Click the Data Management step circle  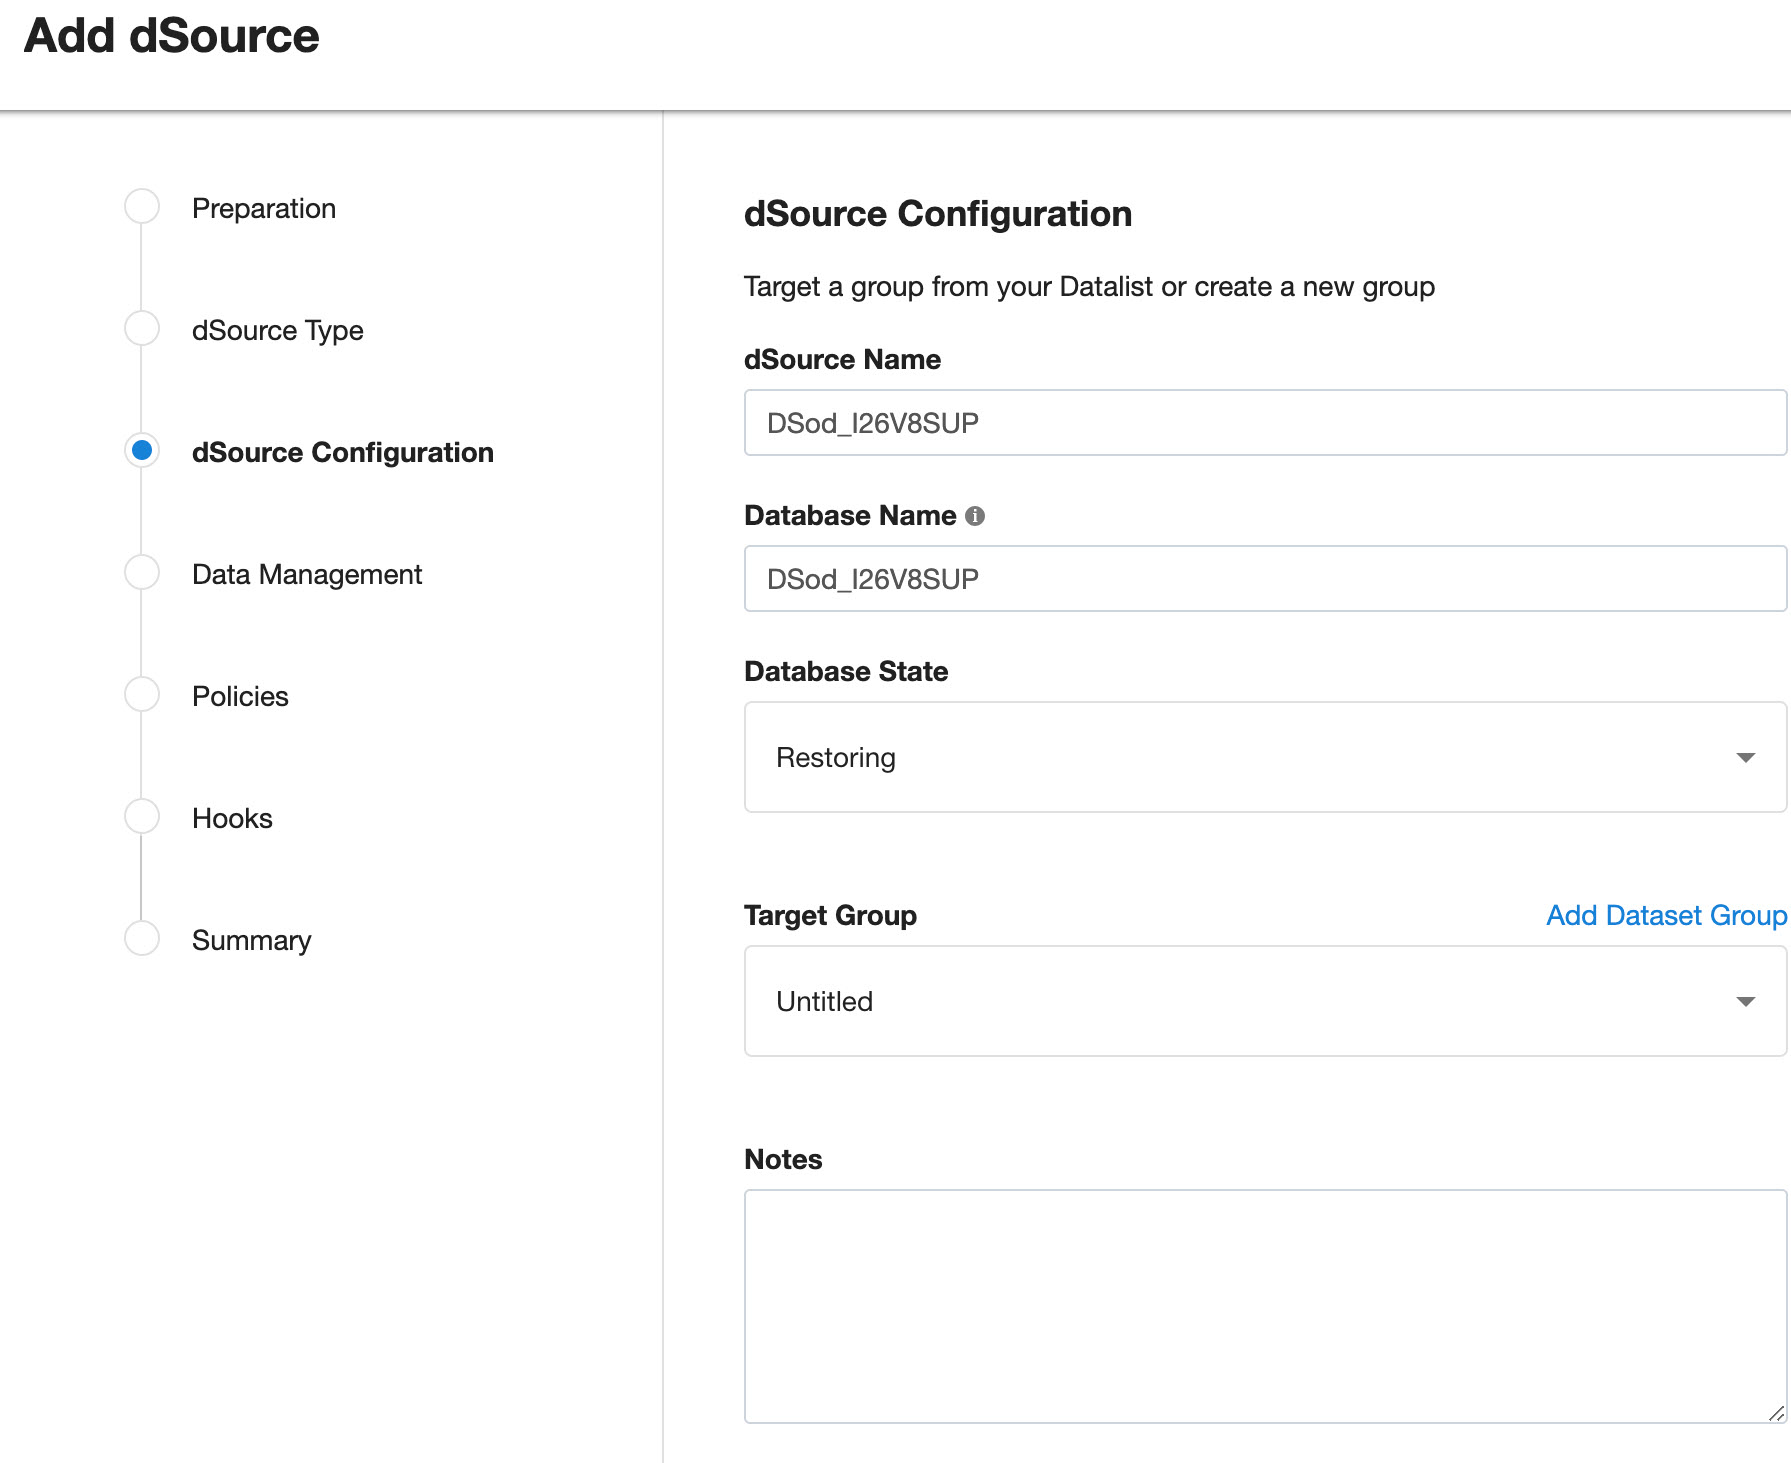pos(142,572)
